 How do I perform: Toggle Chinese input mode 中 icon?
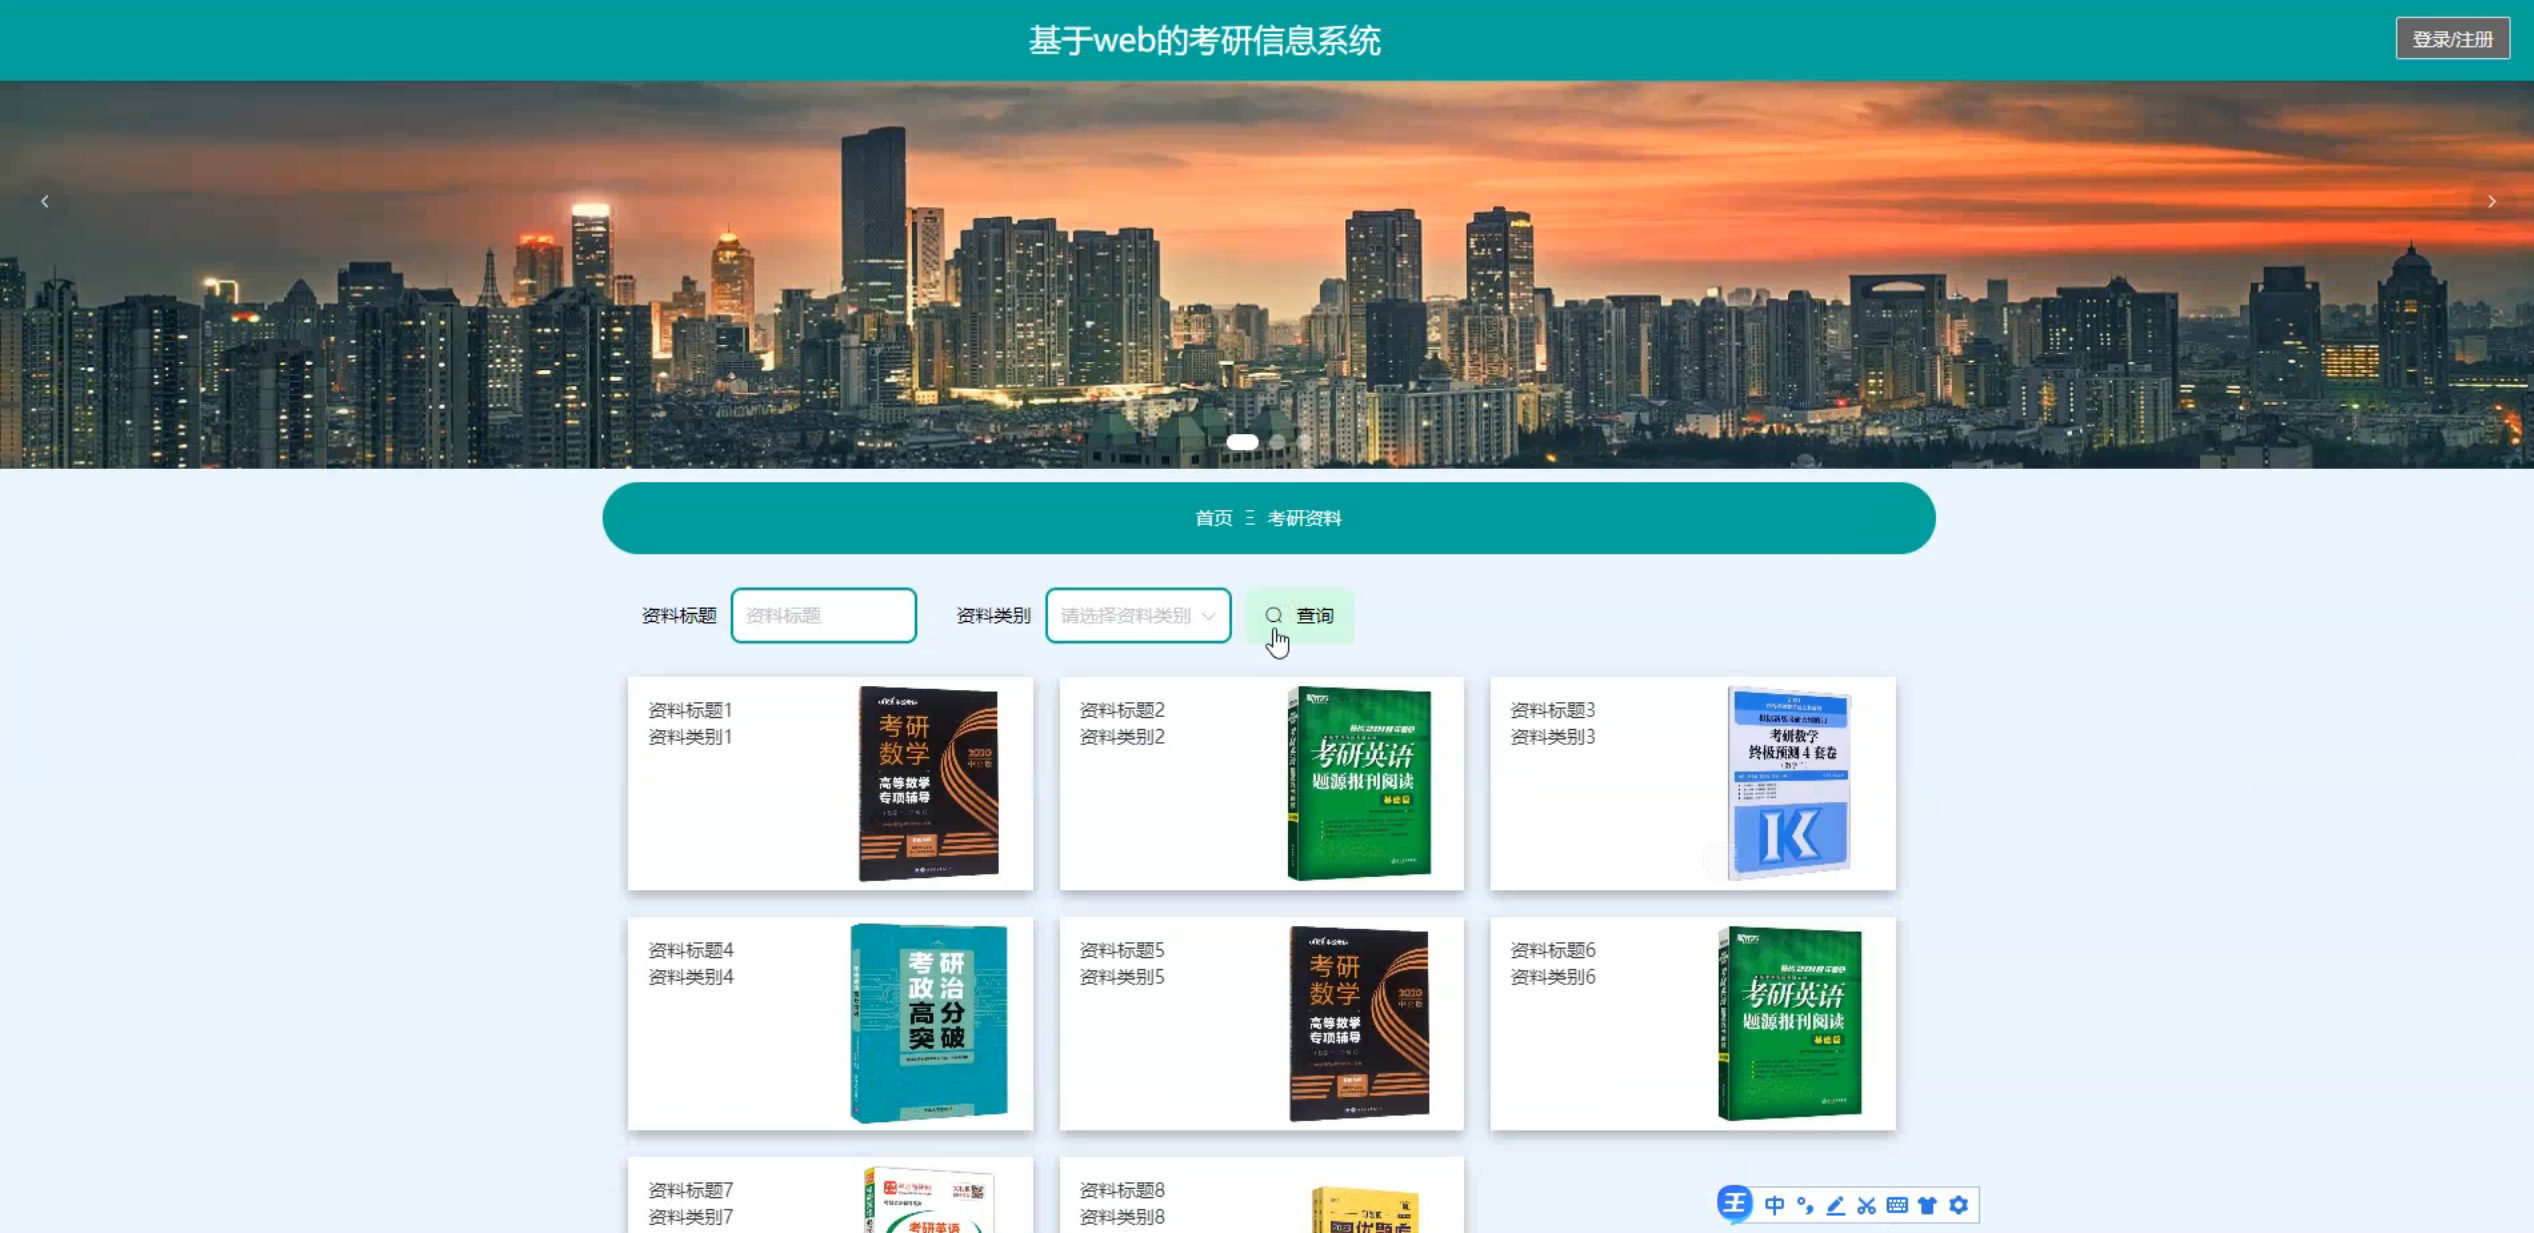pyautogui.click(x=1774, y=1205)
